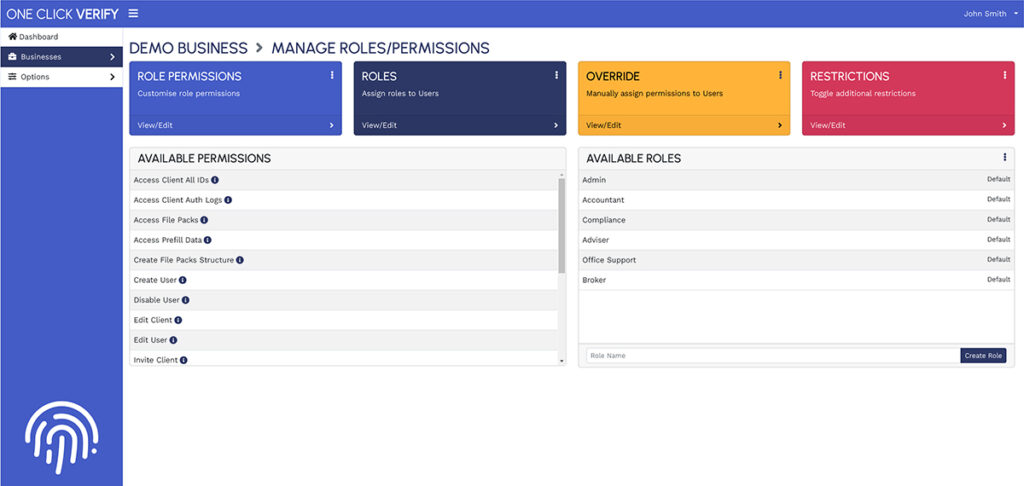This screenshot has height=486, width=1024.
Task: Click info icon beside Access Client All IDs
Action: tap(215, 180)
